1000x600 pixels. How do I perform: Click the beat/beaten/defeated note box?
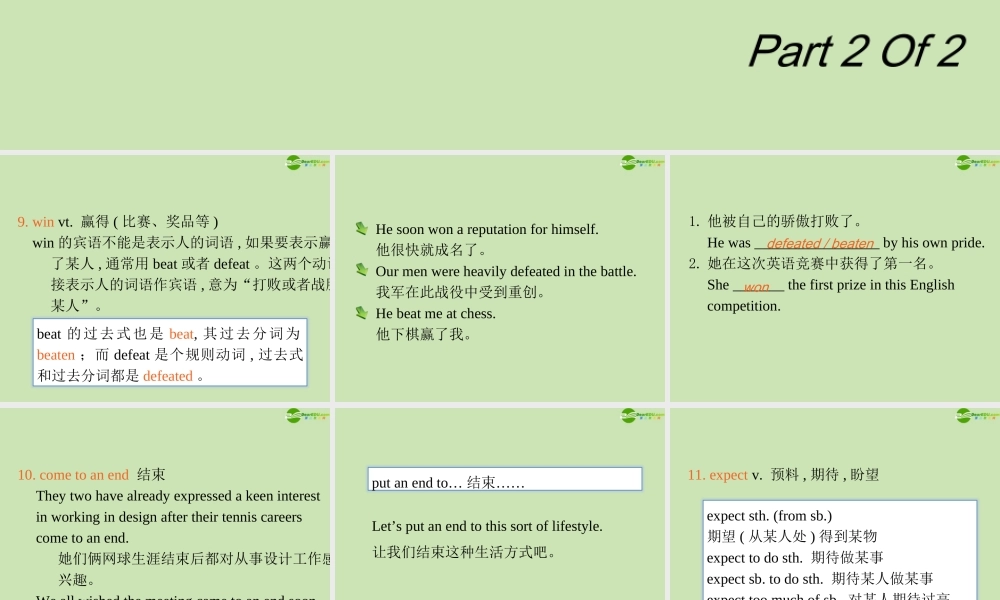pos(170,353)
